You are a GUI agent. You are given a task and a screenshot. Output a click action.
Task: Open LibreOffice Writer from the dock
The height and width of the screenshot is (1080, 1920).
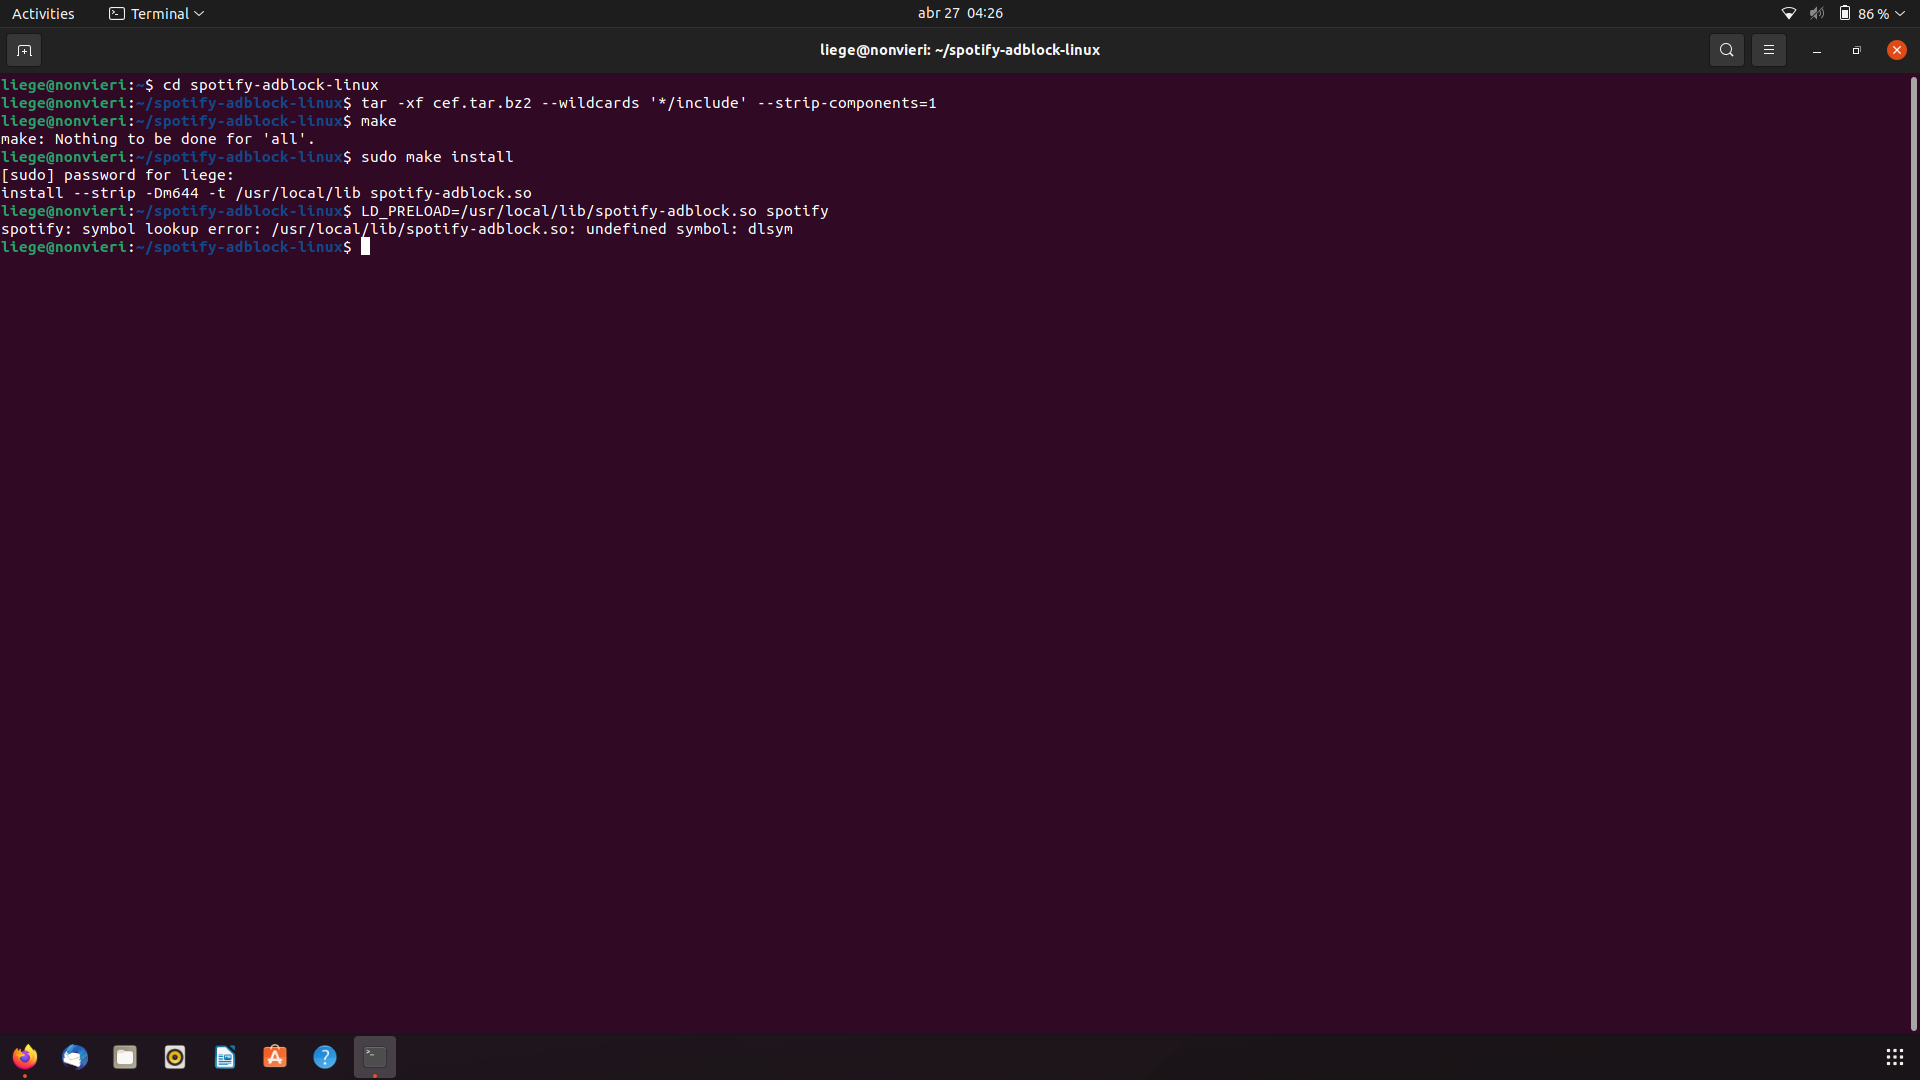point(224,1057)
